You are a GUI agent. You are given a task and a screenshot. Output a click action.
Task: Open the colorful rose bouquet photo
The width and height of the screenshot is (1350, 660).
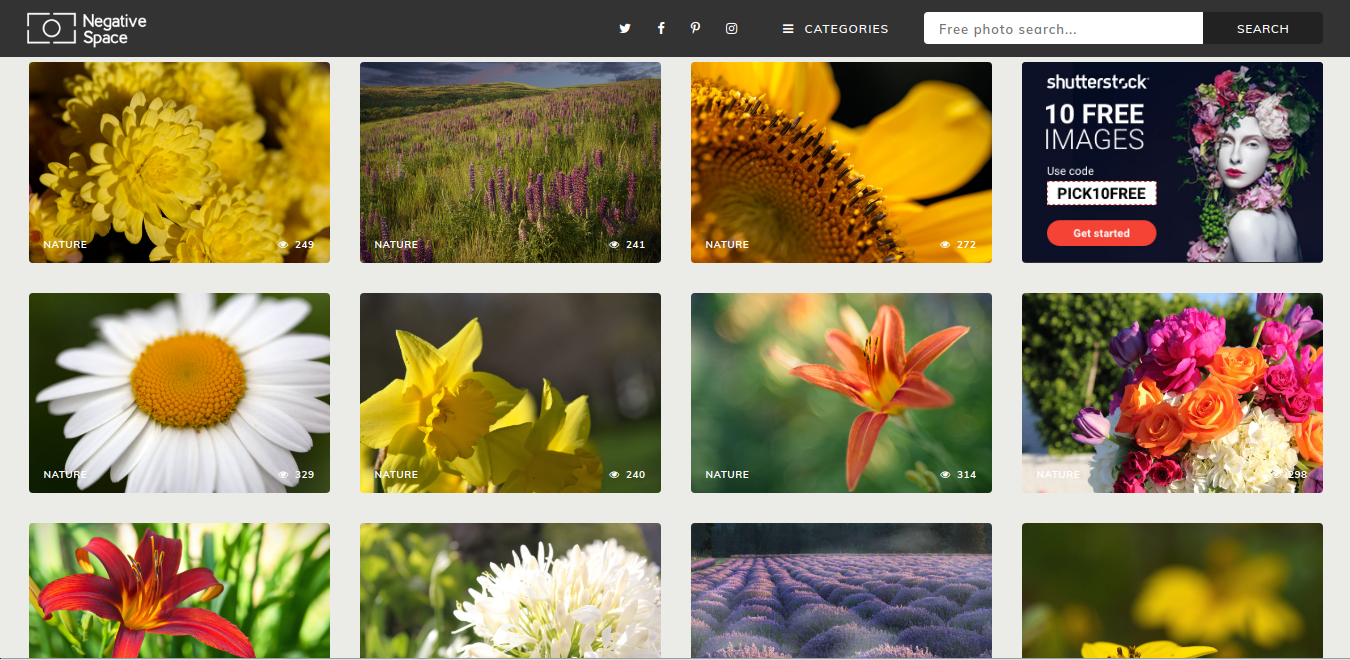coord(1172,393)
